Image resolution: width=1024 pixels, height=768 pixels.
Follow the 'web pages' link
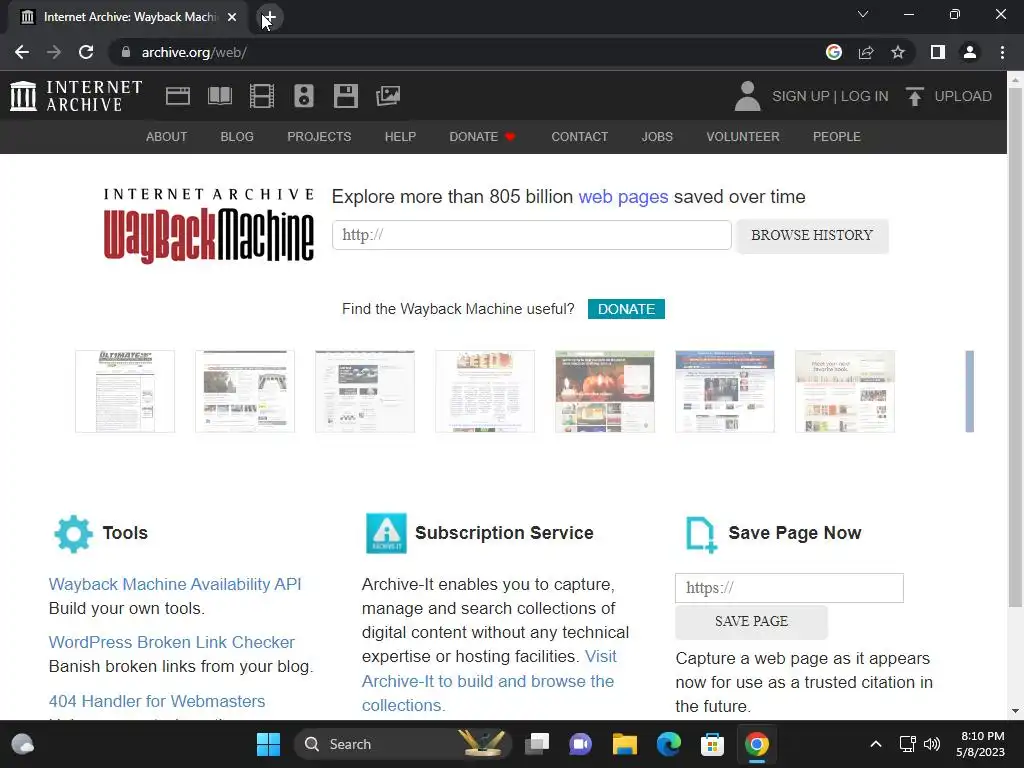coord(623,197)
